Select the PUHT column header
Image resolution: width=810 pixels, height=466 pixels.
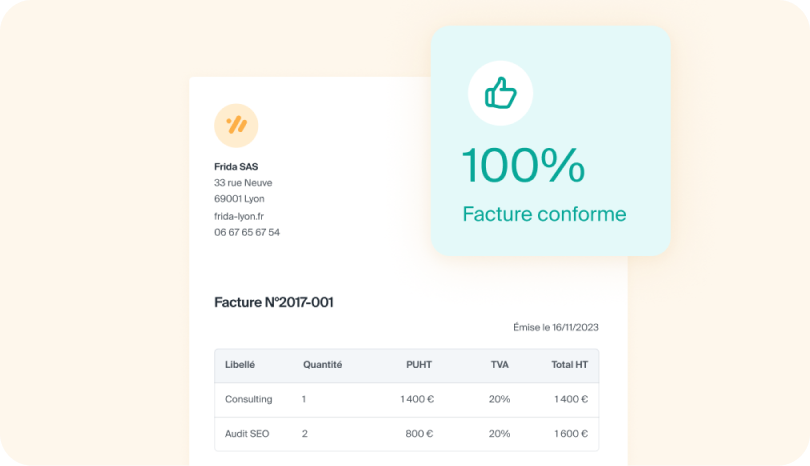(x=418, y=364)
